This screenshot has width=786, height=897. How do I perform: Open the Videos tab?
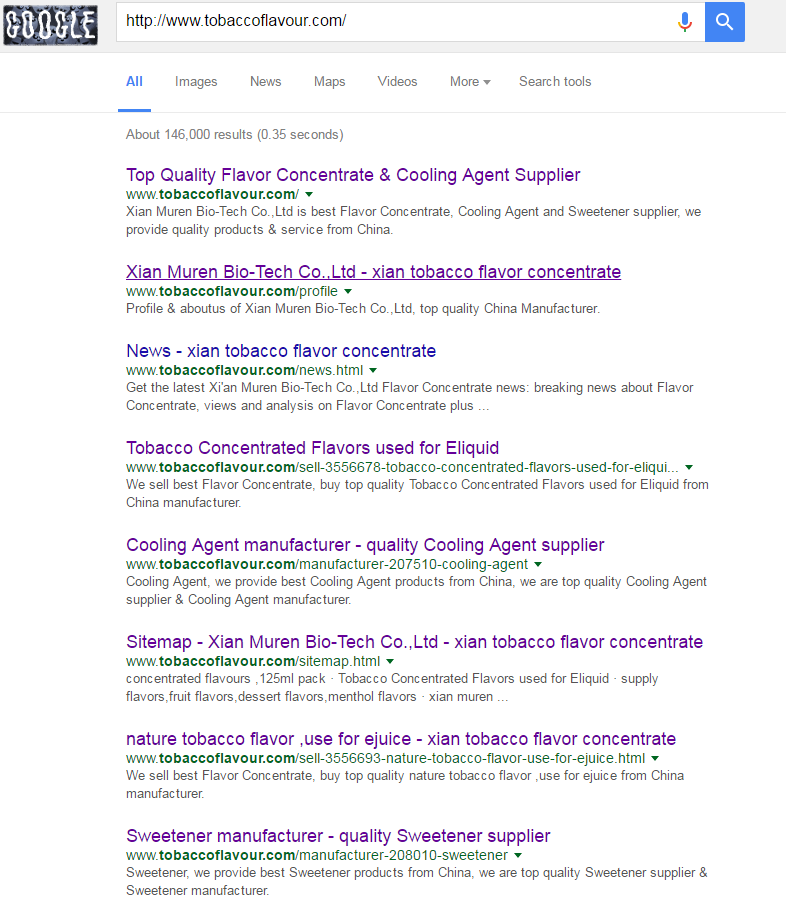[x=398, y=81]
